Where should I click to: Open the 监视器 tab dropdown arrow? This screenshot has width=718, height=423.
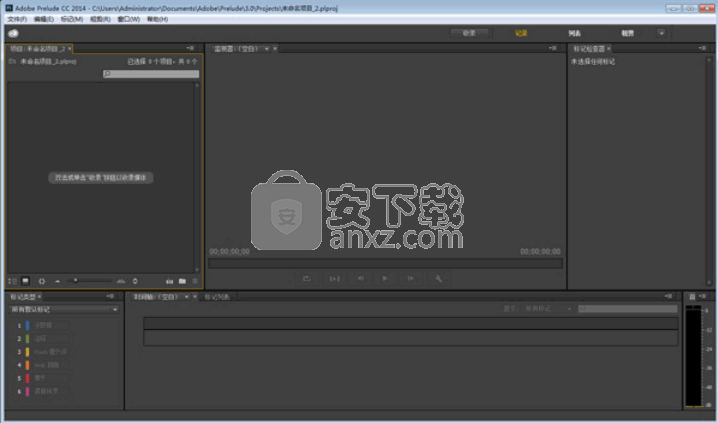click(x=267, y=49)
